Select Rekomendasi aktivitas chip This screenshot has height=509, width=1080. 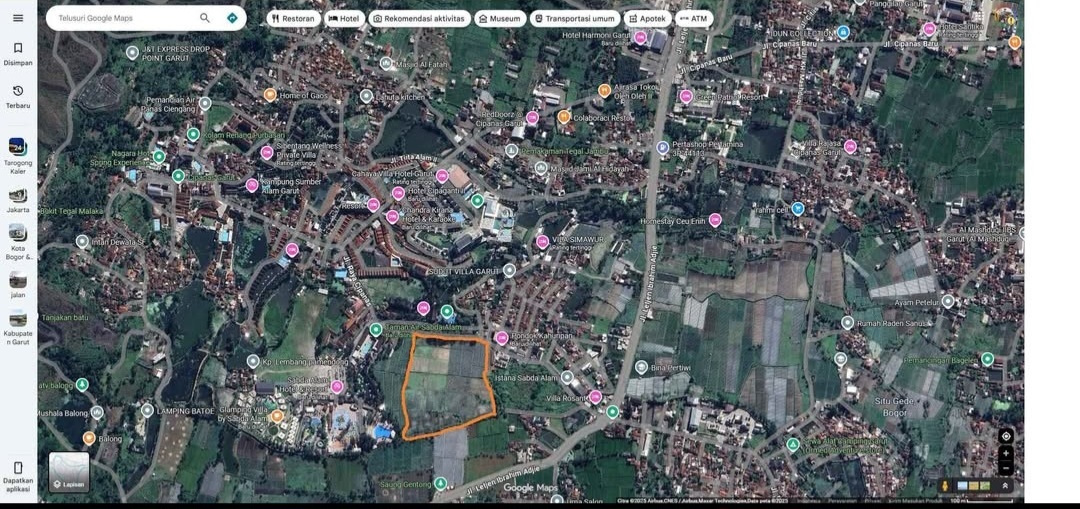[x=418, y=18]
